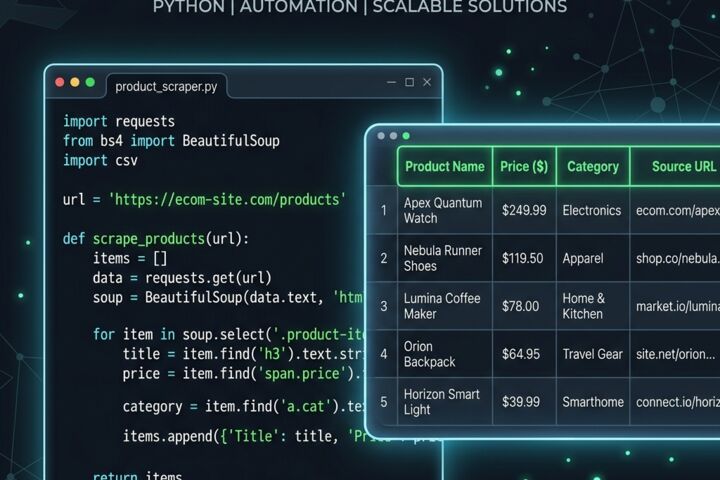This screenshot has width=720, height=480.
Task: Click the BeautifulSoup import line
Action: click(171, 141)
